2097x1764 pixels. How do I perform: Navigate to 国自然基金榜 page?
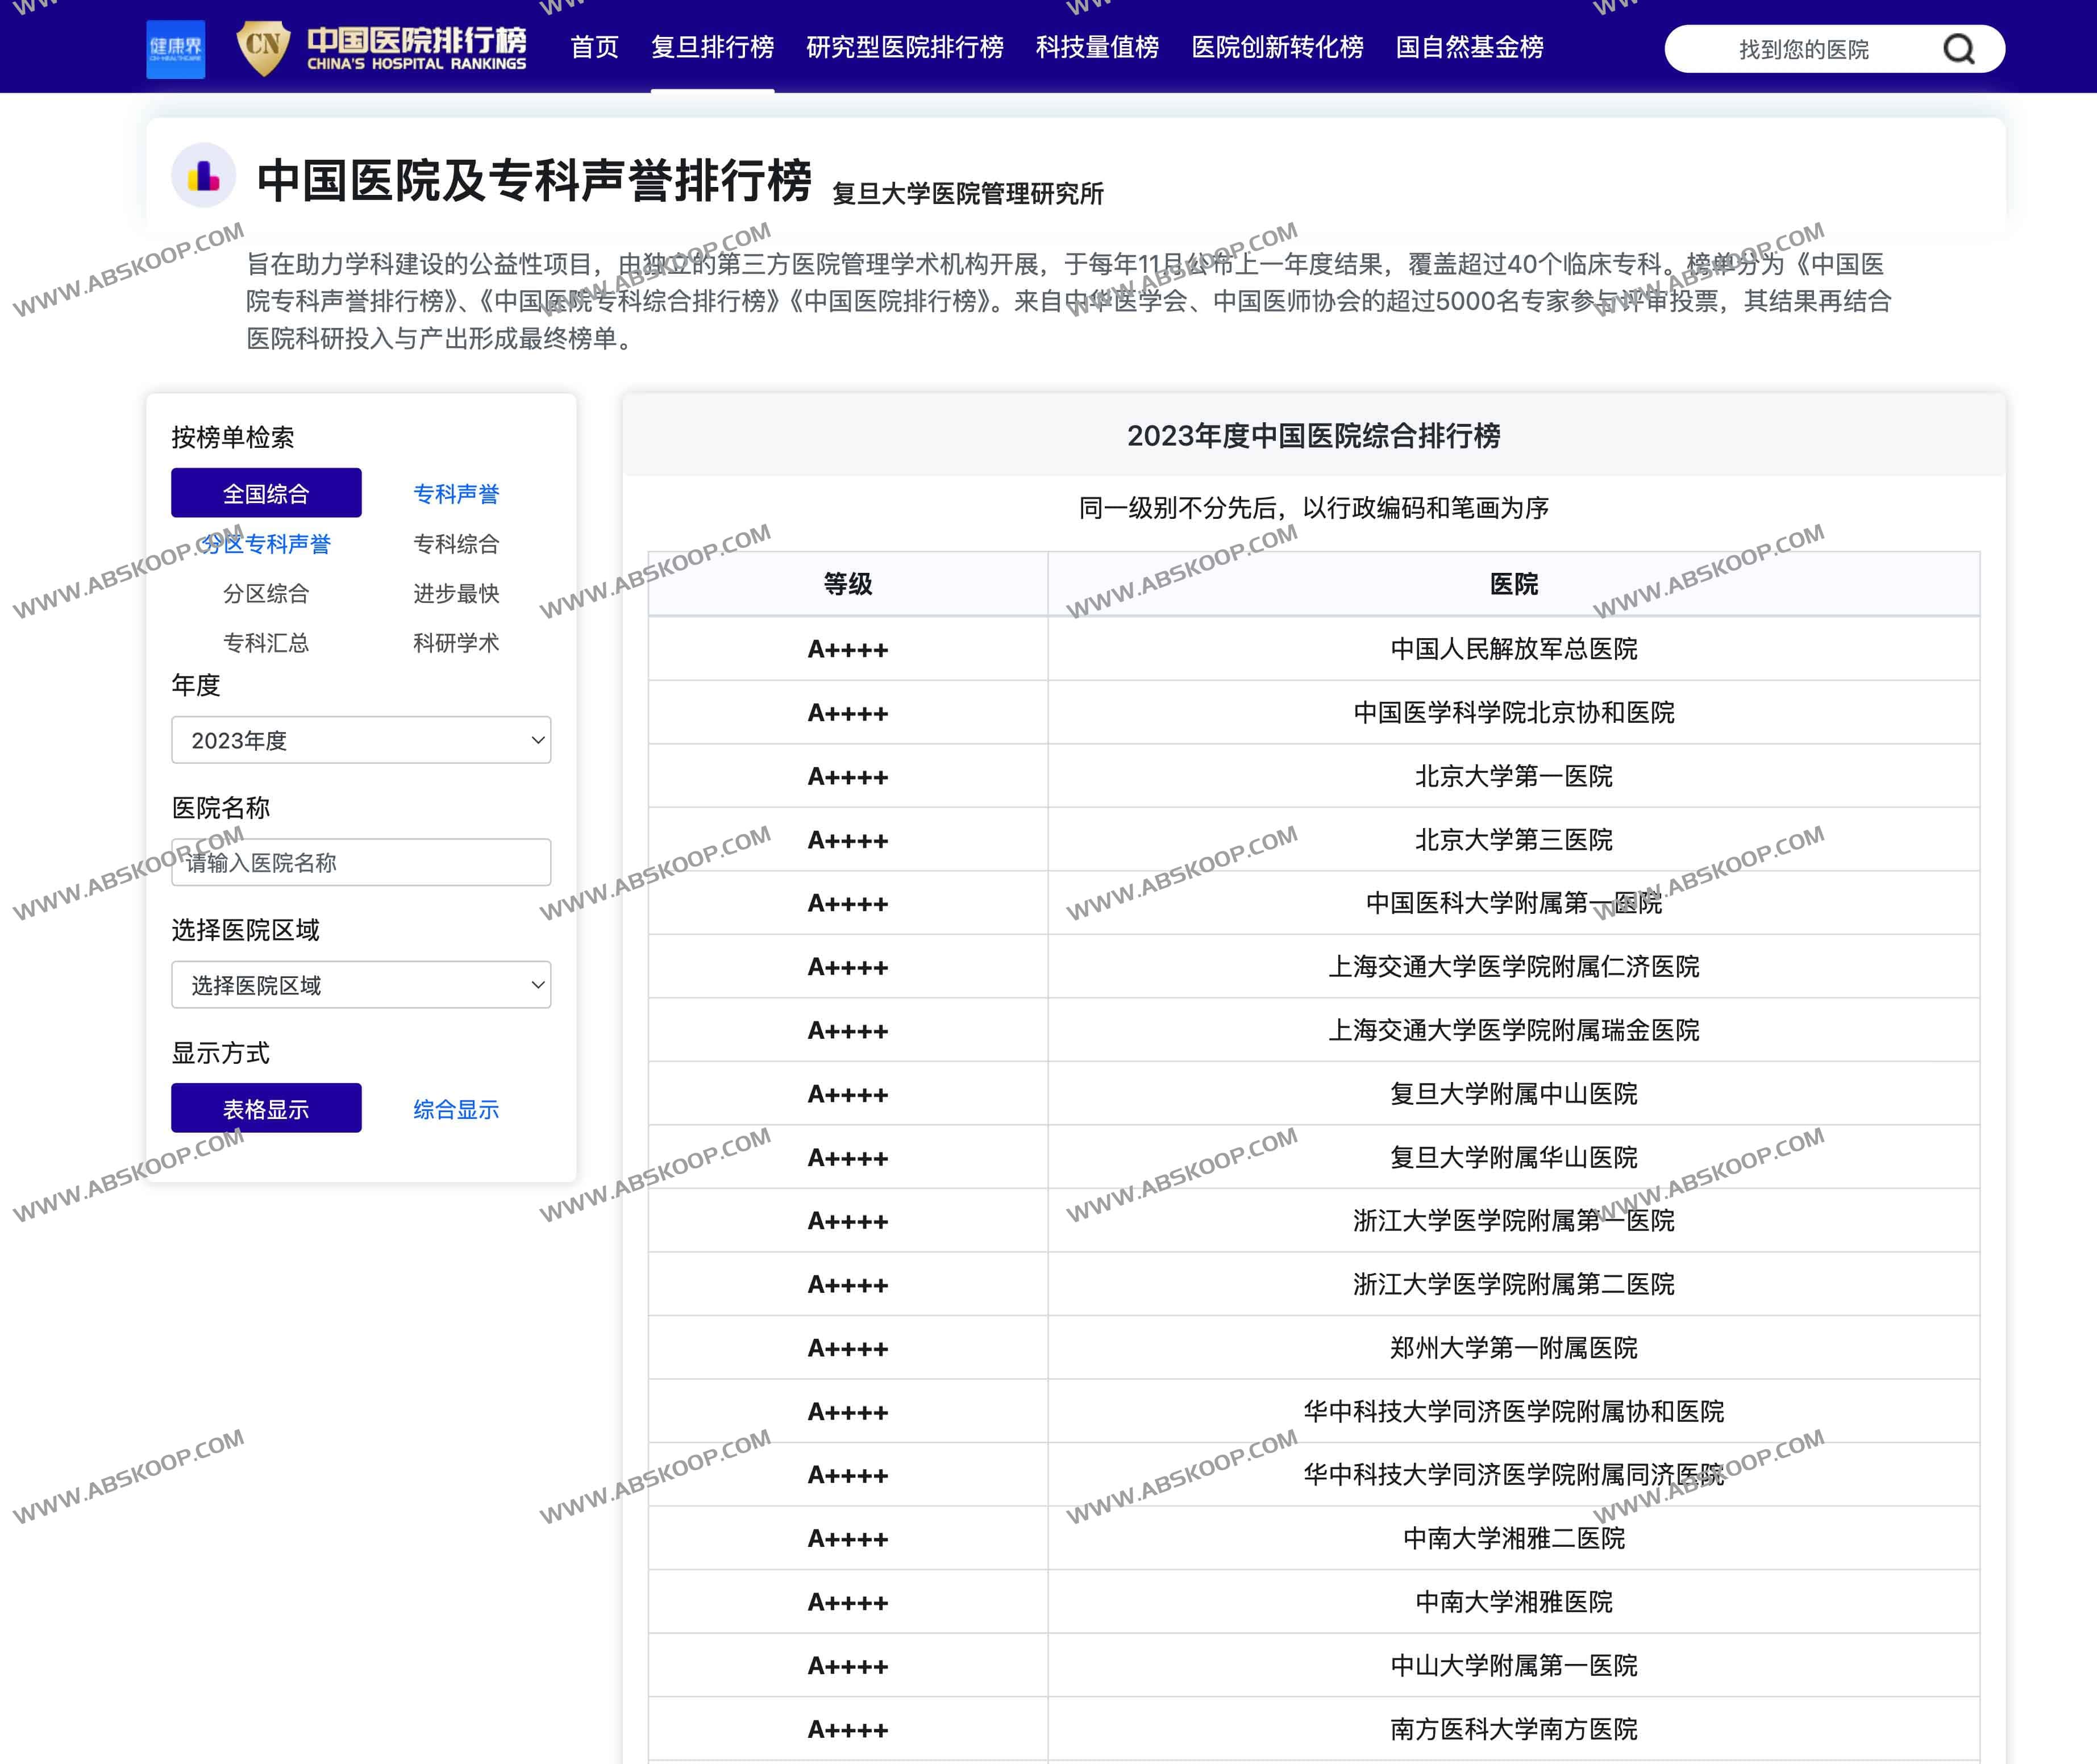click(x=1469, y=47)
